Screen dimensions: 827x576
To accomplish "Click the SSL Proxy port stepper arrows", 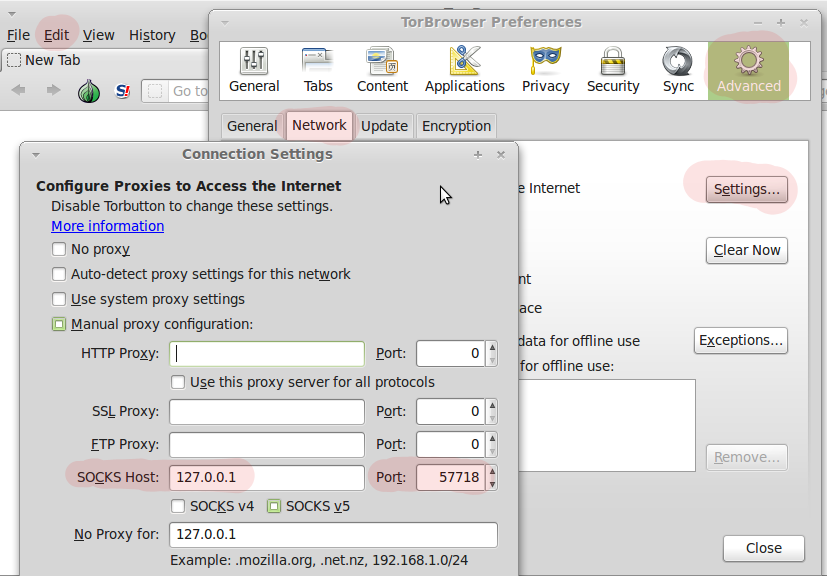I will pyautogui.click(x=492, y=411).
